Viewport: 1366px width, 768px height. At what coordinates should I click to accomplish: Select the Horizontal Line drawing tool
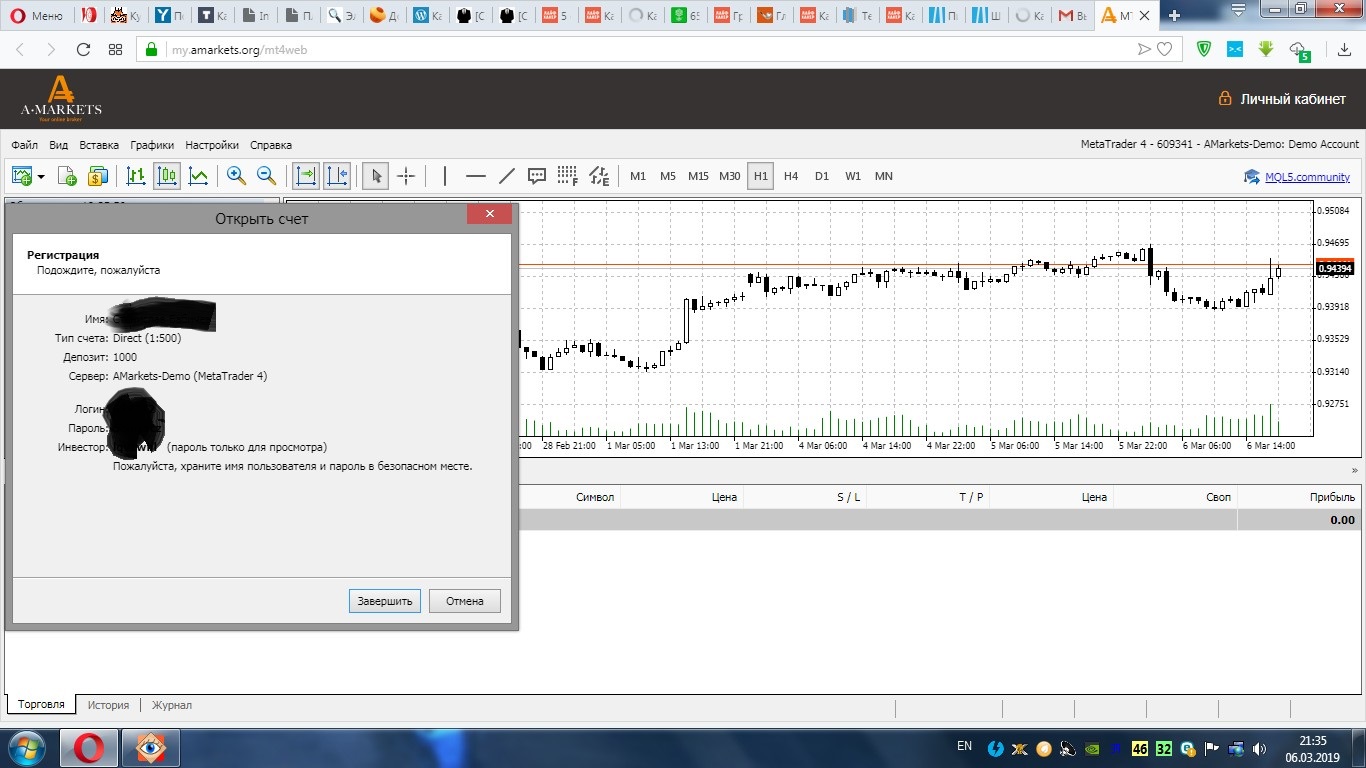point(476,176)
